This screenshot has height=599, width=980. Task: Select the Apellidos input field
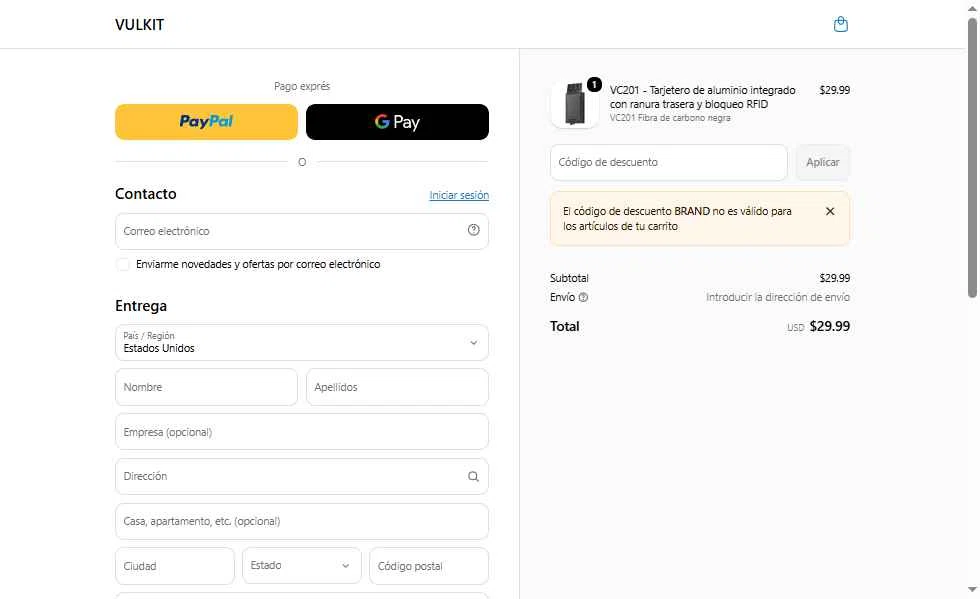click(398, 387)
